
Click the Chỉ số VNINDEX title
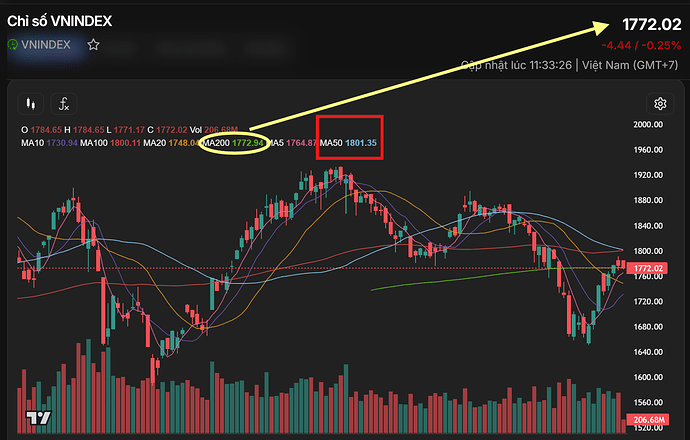point(59,21)
